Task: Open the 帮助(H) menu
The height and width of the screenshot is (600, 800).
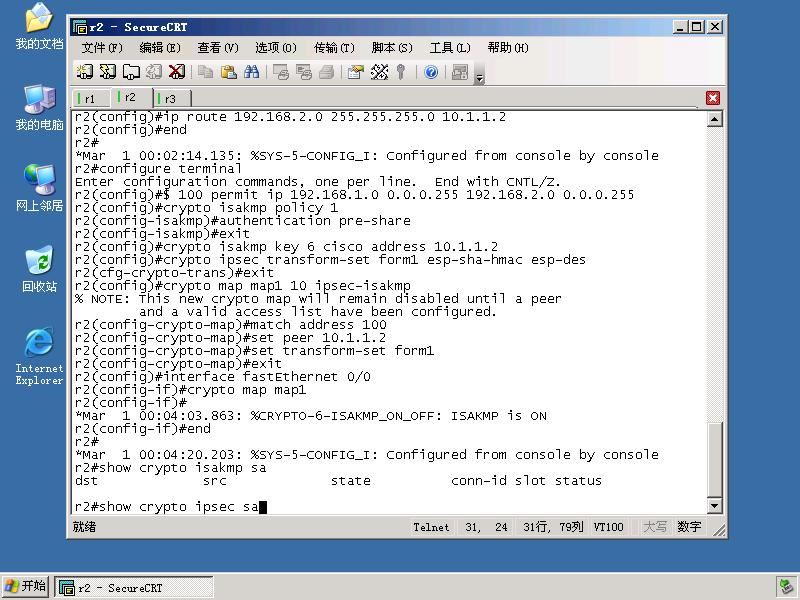Action: click(x=508, y=48)
